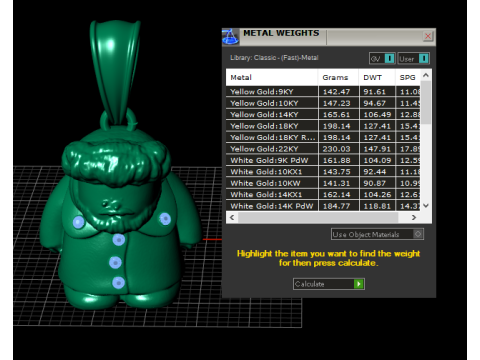The width and height of the screenshot is (480, 360).
Task: Click the 104.26 DWT value
Action: click(x=377, y=195)
